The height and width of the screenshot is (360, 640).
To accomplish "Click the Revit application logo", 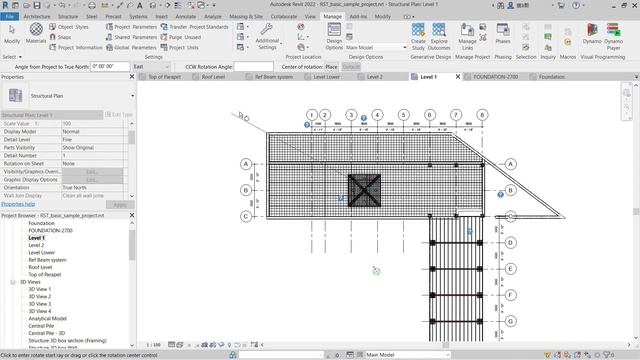I will [5, 5].
